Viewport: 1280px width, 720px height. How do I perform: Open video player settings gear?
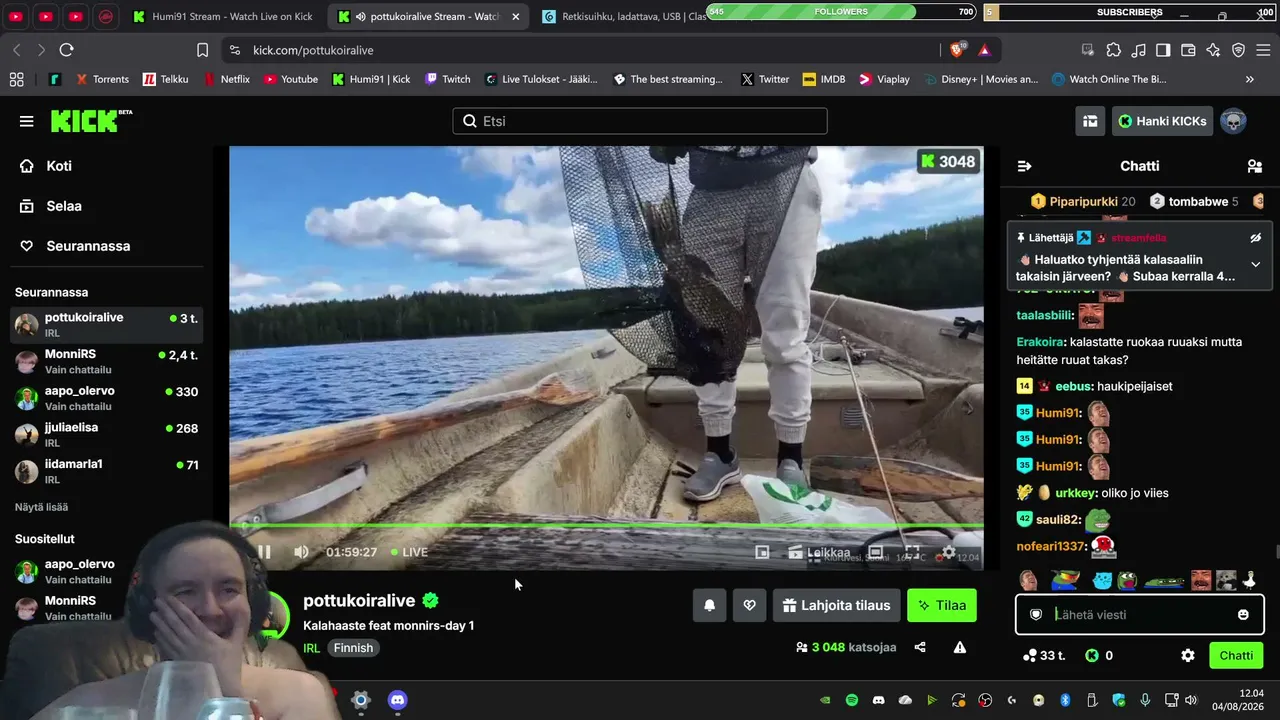949,552
